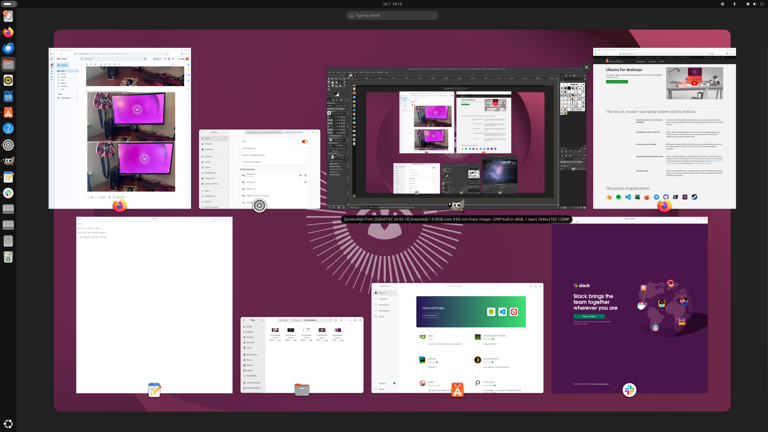The height and width of the screenshot is (432, 768).
Task: Open the Trash in the dock
Action: tap(8, 257)
